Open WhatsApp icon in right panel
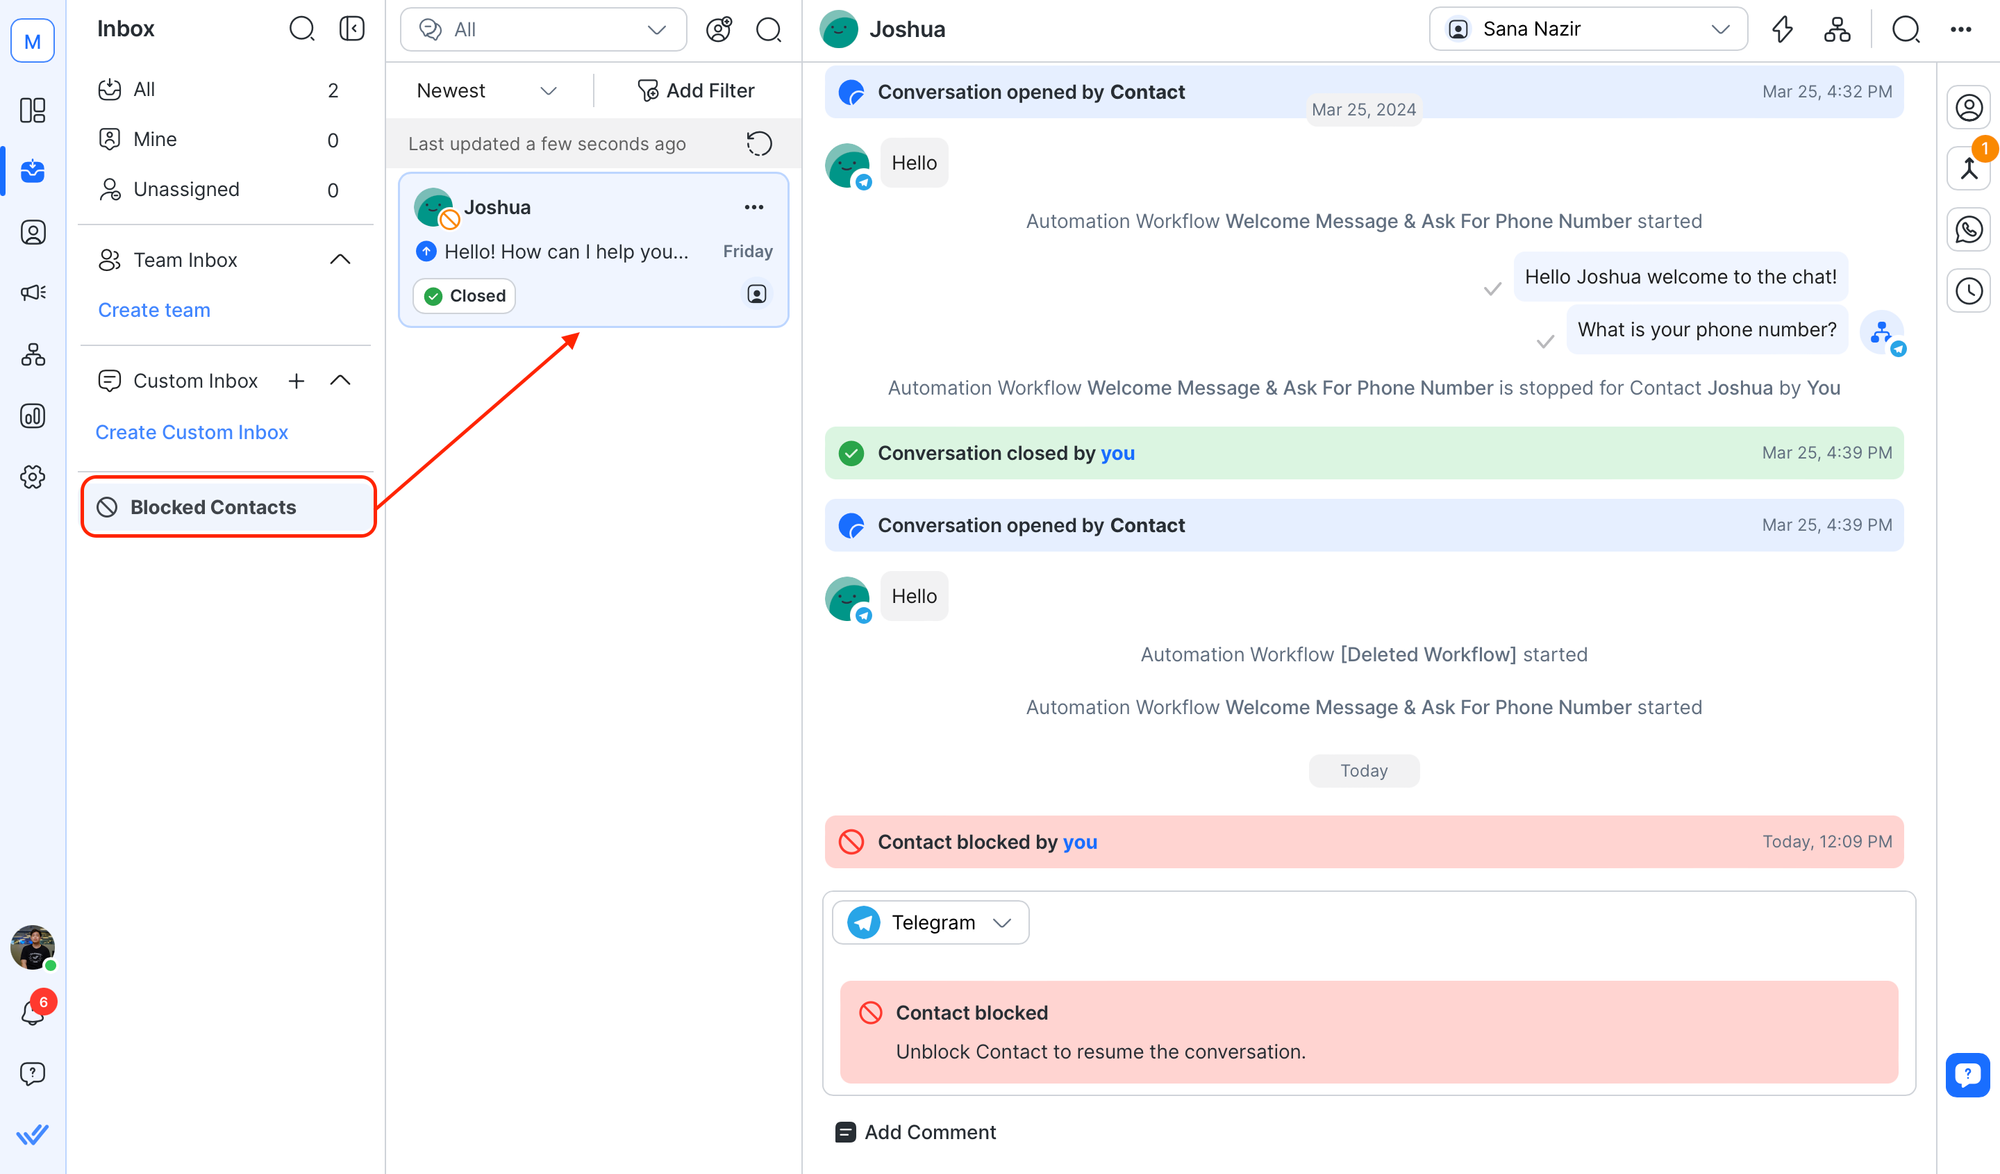The height and width of the screenshot is (1174, 2000). pos(1968,230)
